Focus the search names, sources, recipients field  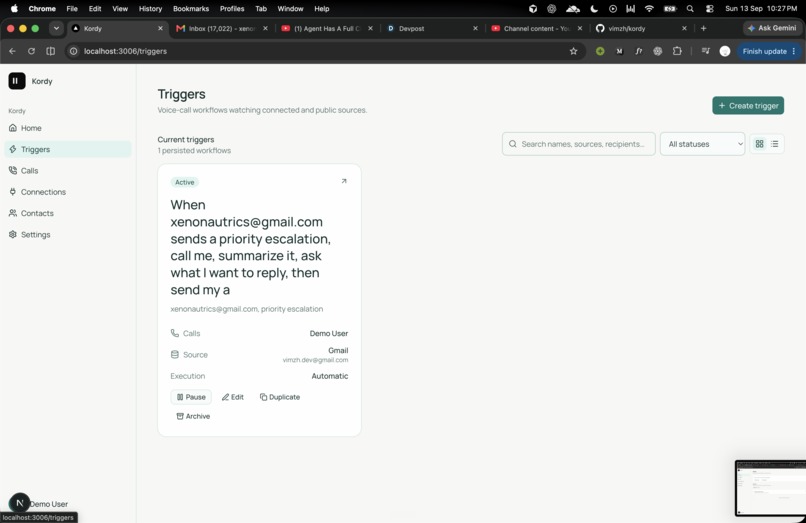[578, 144]
